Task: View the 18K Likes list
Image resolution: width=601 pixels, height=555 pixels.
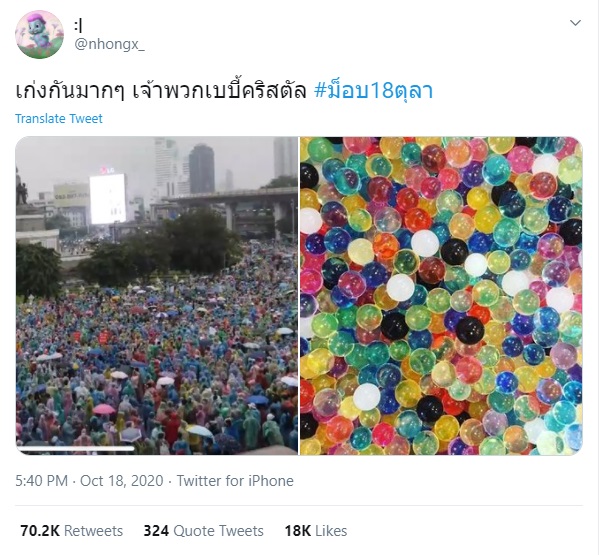Action: tap(316, 531)
